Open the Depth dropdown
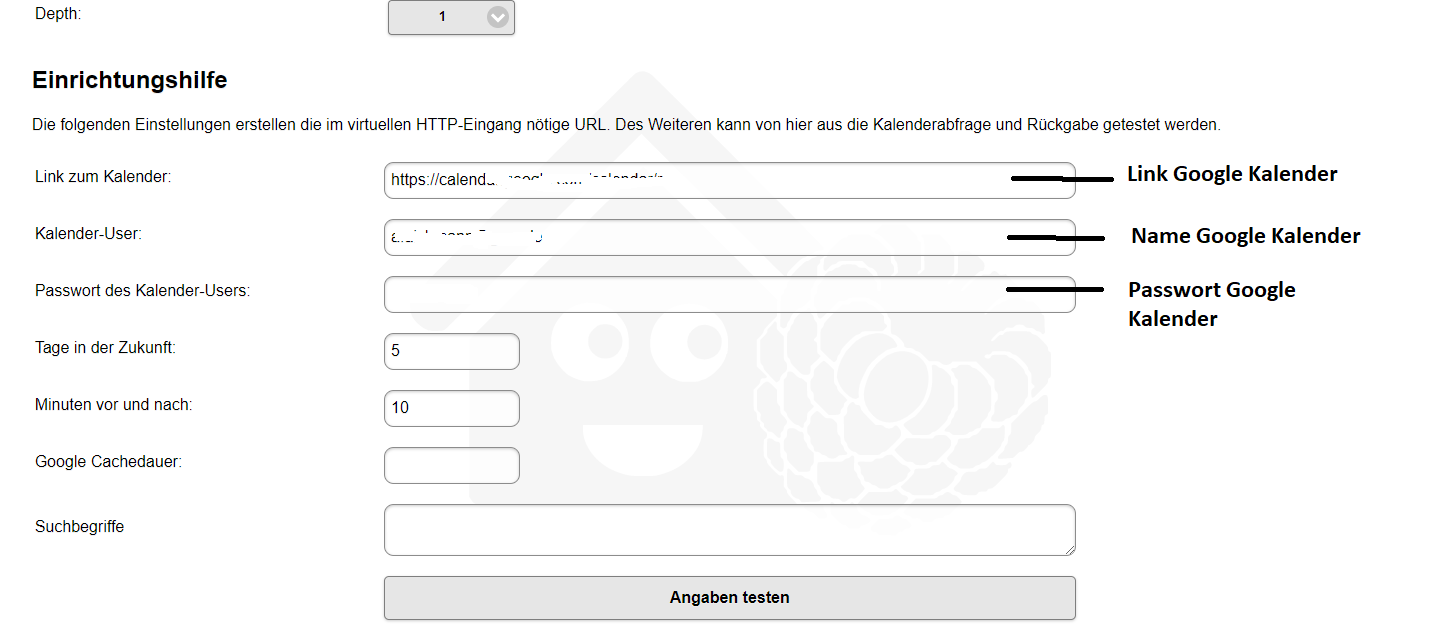 pyautogui.click(x=451, y=17)
